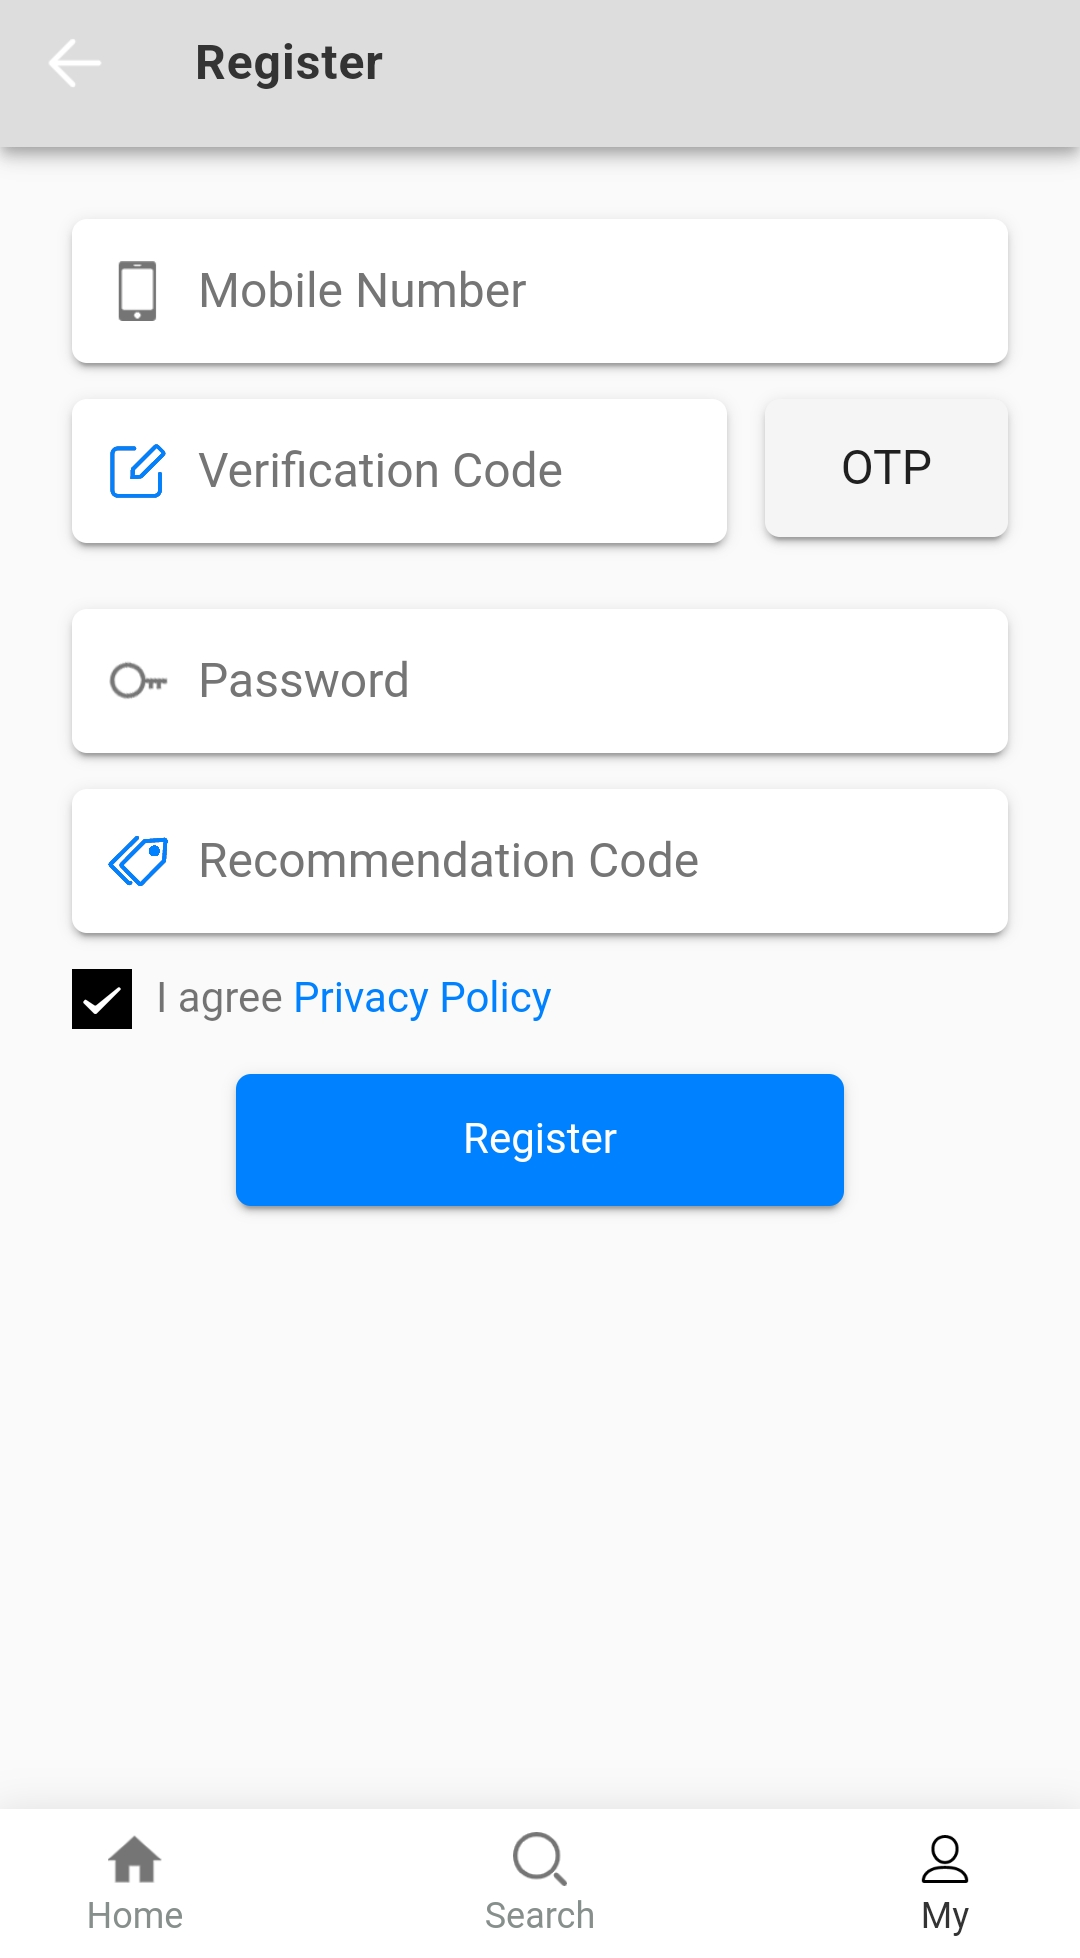The image size is (1080, 1958).
Task: Click the key icon beside Password
Action: click(x=137, y=681)
